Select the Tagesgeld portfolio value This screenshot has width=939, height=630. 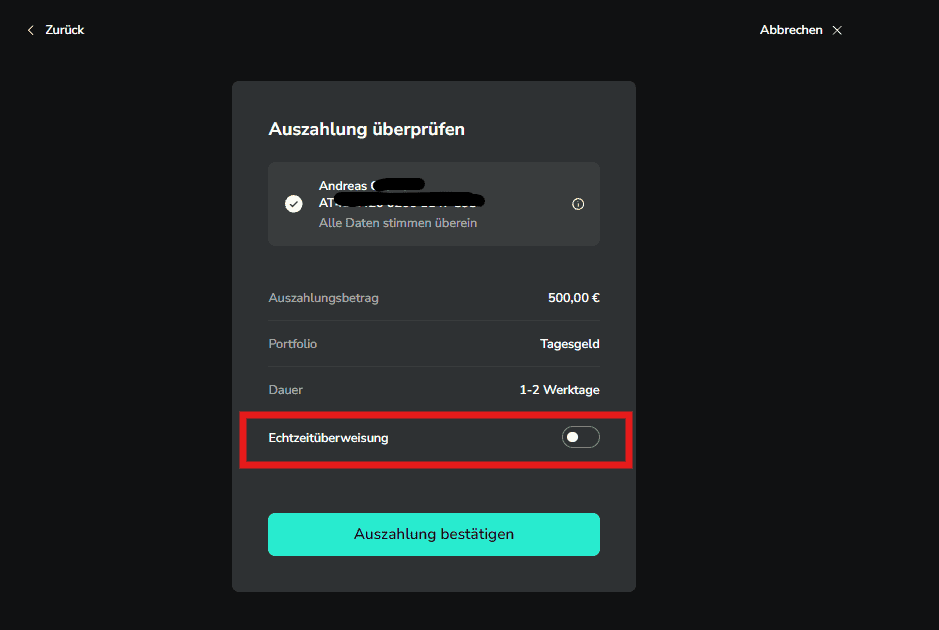pos(570,344)
